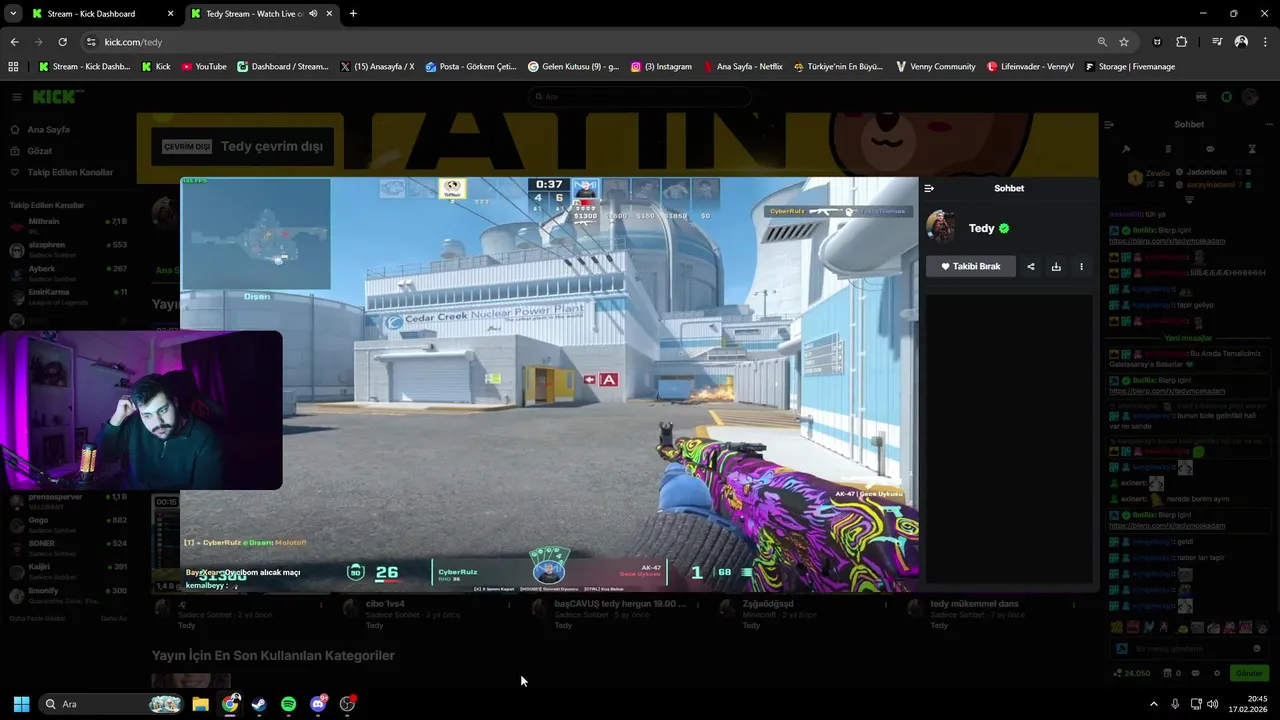Open the pinned message pin icon in chat
1280x720 pixels.
click(1126, 149)
